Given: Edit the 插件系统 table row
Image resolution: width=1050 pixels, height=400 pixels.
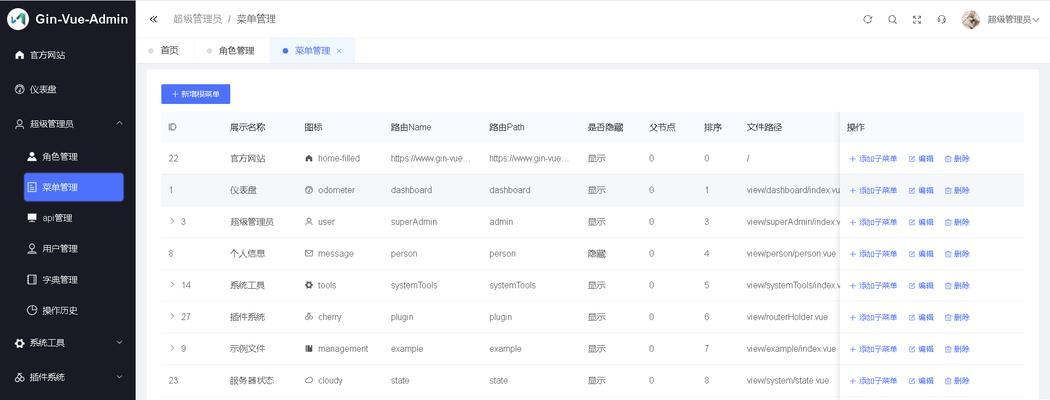Looking at the screenshot, I should coord(921,317).
